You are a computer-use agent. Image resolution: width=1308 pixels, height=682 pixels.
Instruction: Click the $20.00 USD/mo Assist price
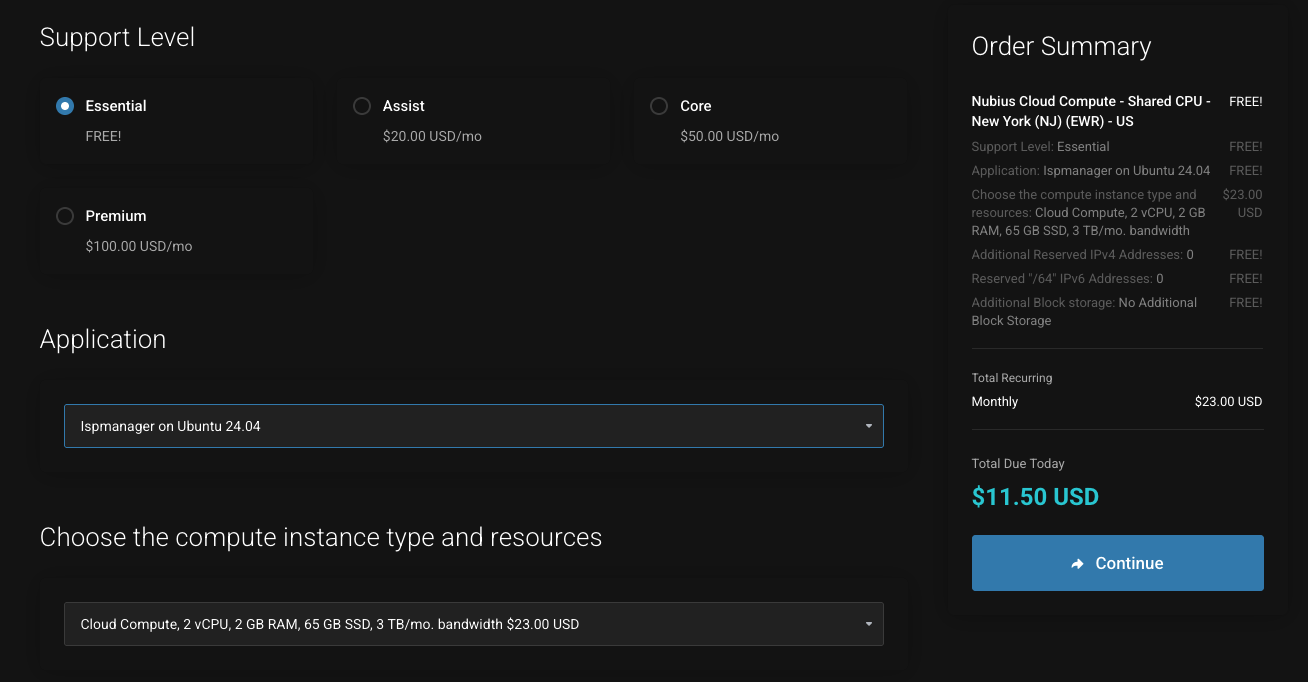tap(432, 136)
